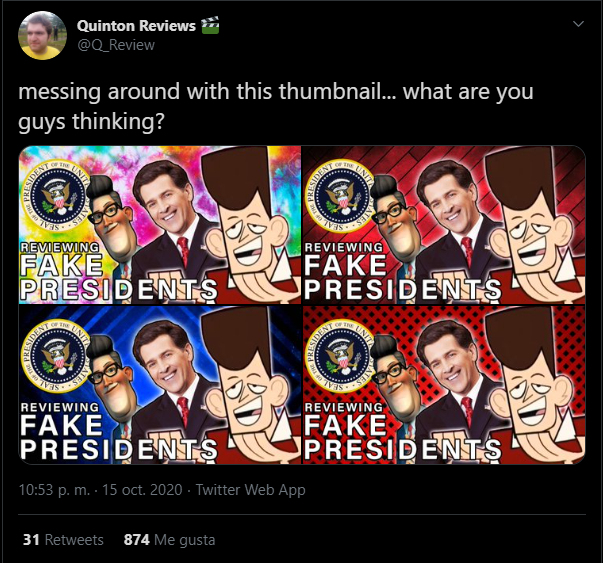This screenshot has width=603, height=563.
Task: View the 874 Me gusta list
Action: (169, 540)
